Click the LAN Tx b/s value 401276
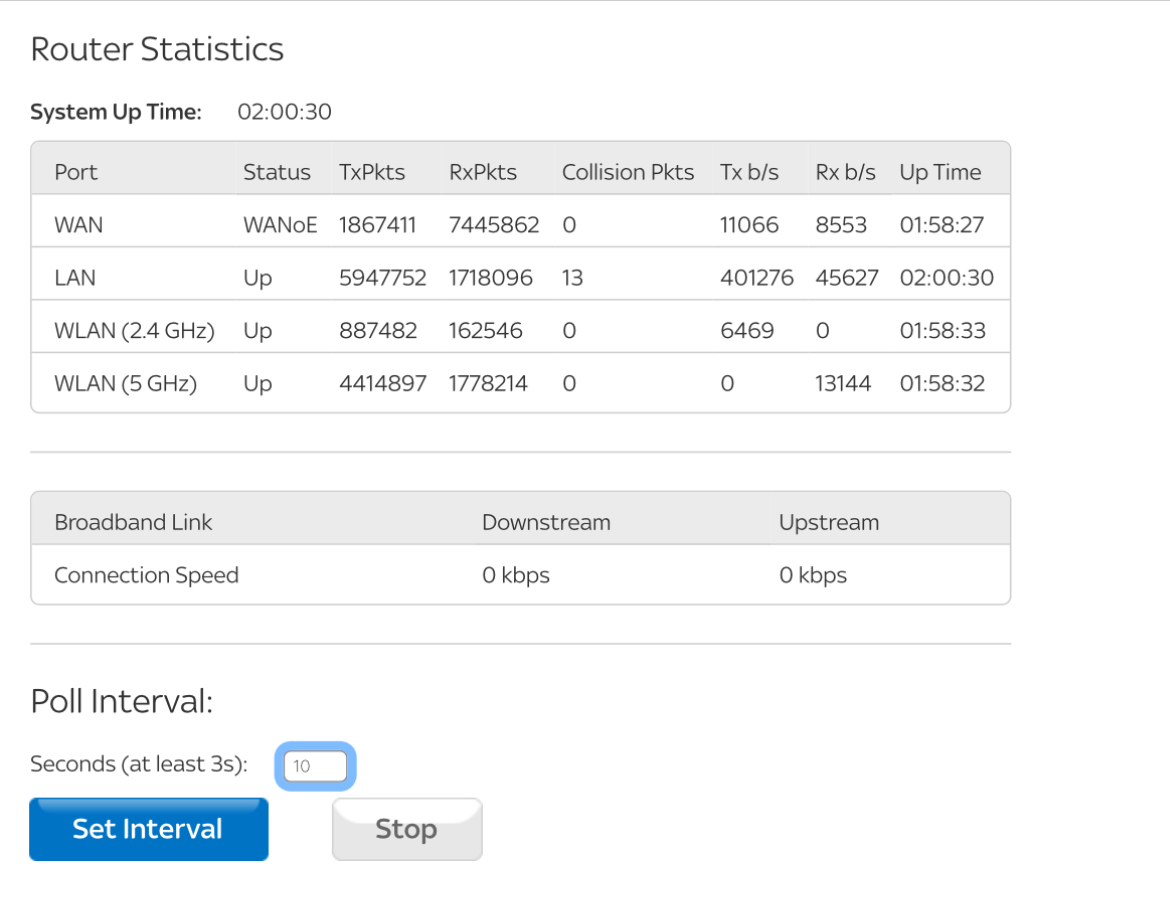Image resolution: width=1170 pixels, height=907 pixels. point(756,278)
